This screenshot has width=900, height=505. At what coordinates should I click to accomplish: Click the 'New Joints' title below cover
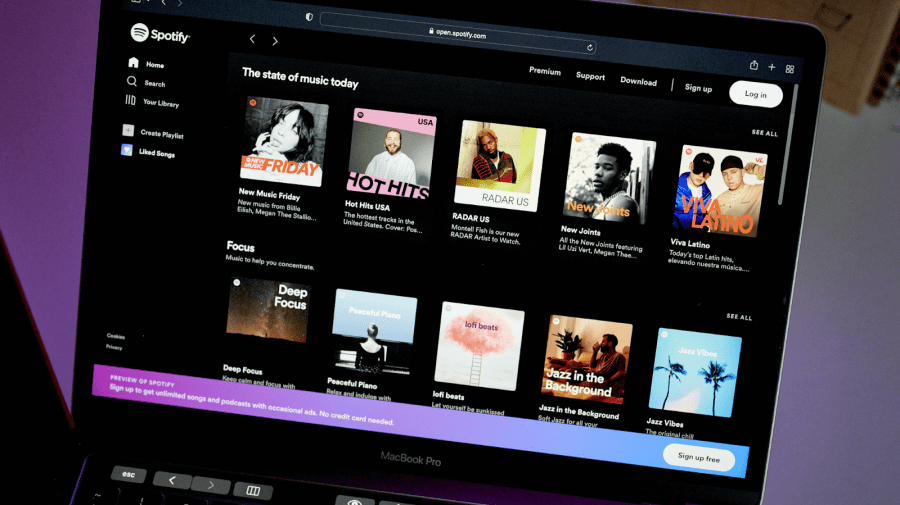coord(580,231)
